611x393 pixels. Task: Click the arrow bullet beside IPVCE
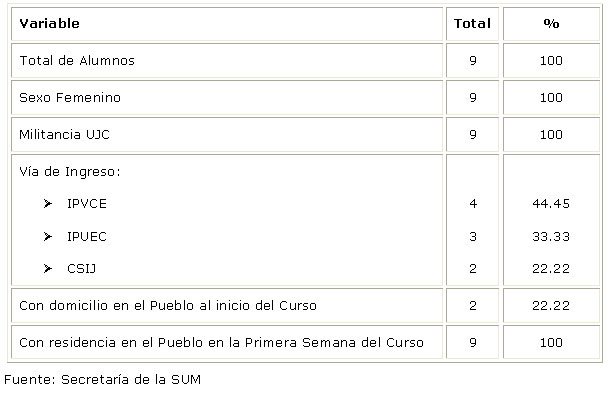(48, 203)
